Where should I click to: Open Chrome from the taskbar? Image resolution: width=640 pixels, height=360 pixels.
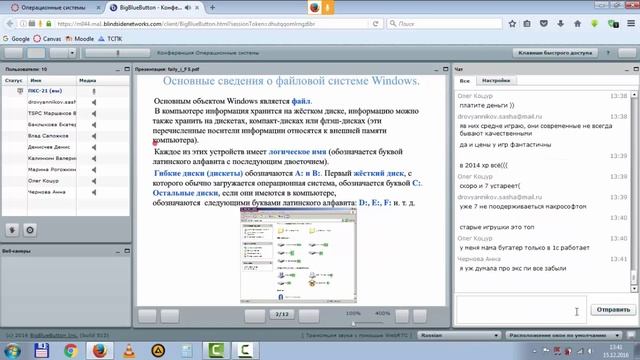(71, 351)
